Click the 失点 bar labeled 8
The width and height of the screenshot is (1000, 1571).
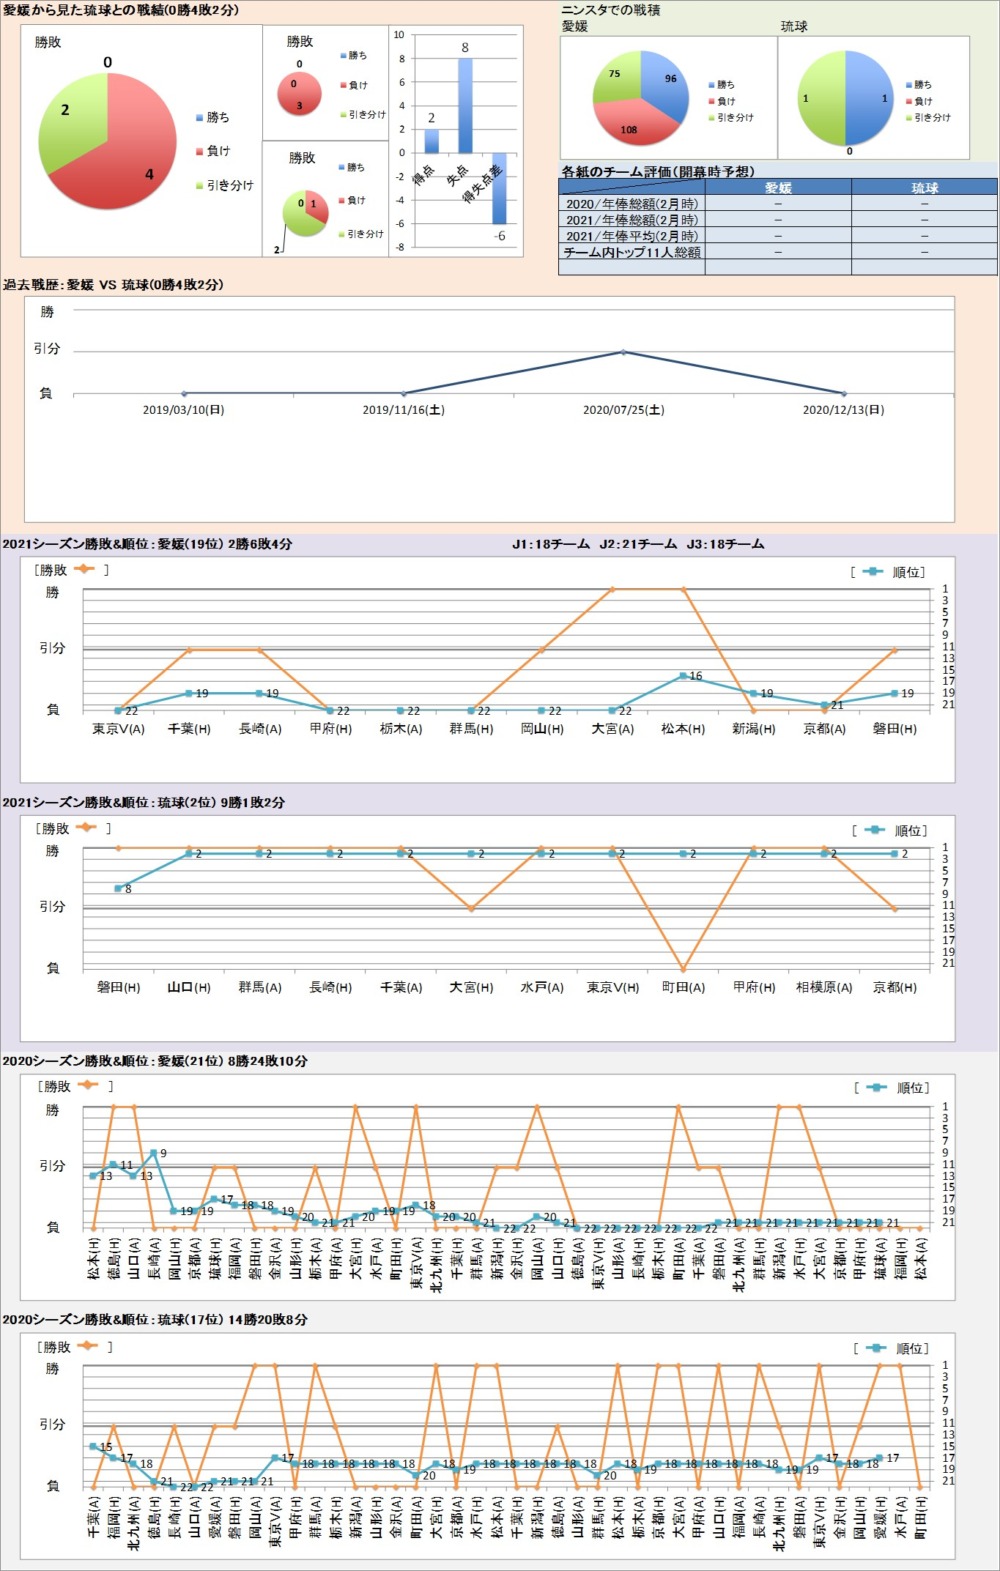(x=465, y=105)
